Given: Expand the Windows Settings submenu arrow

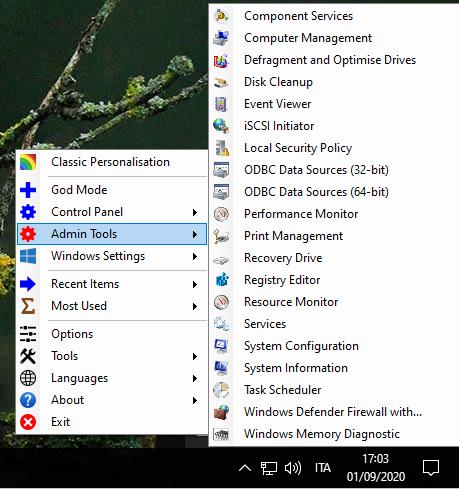Looking at the screenshot, I should coord(195,256).
